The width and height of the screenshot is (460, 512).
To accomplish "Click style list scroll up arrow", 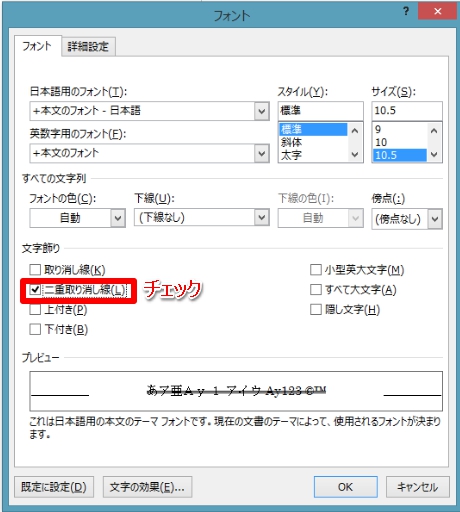I will [355, 131].
